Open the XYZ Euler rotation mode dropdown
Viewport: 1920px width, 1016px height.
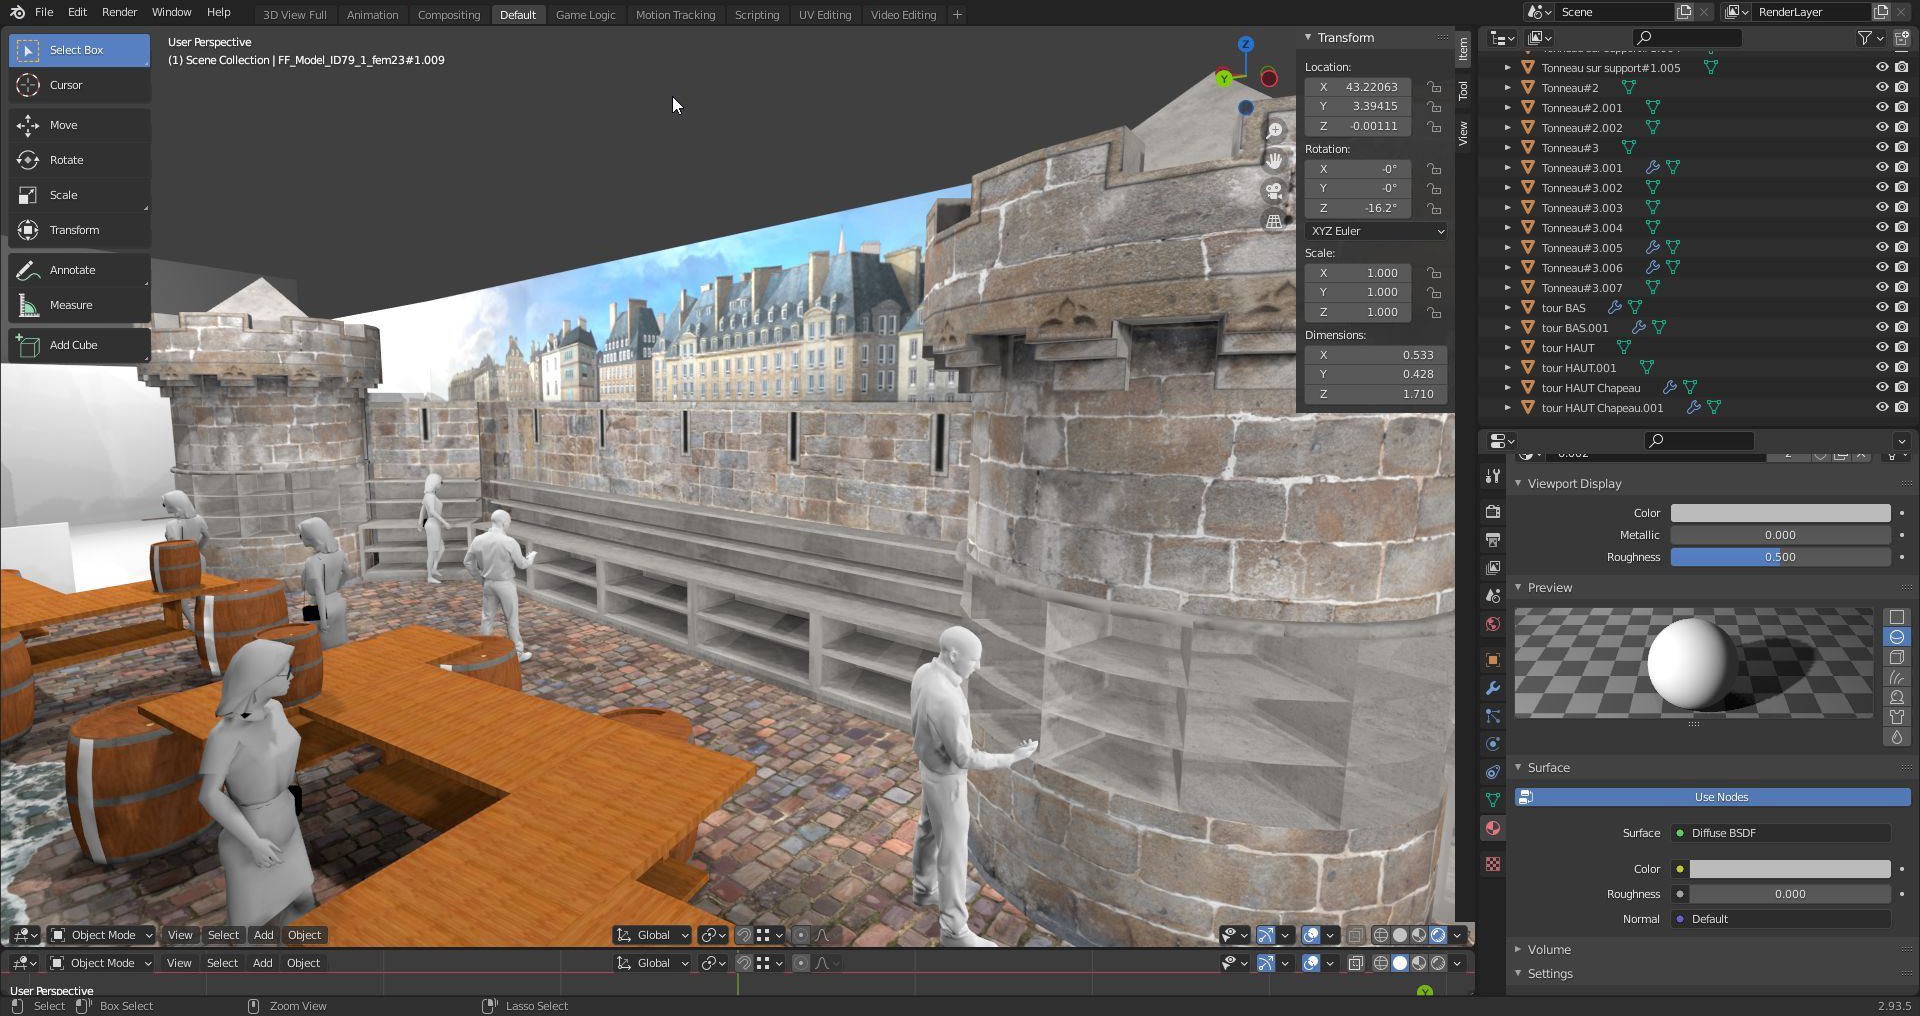click(x=1375, y=231)
